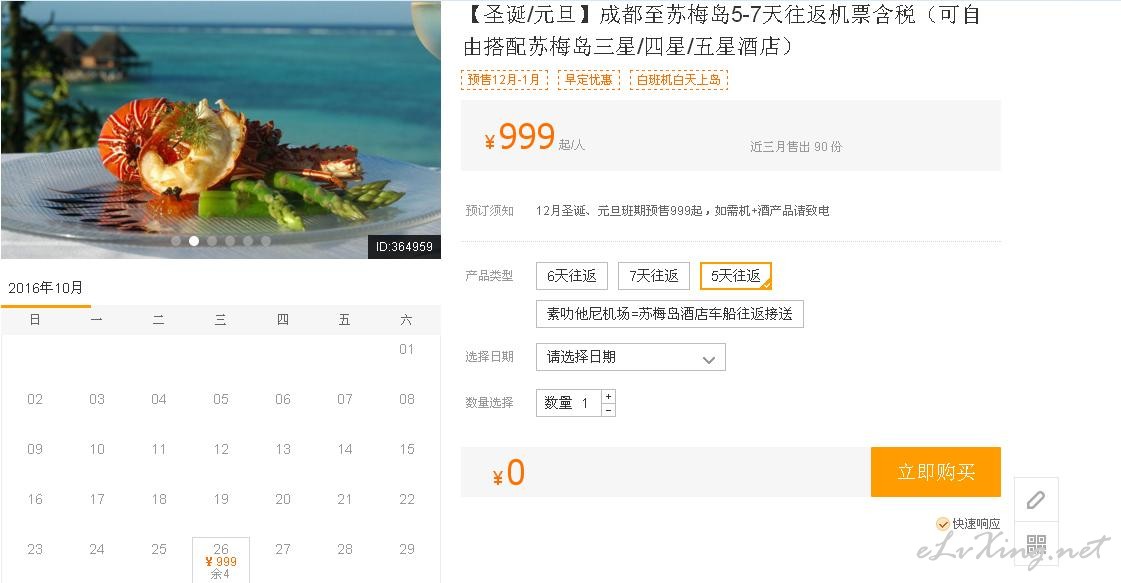Viewport: 1121px width, 583px height.
Task: Select the first carousel dot indicator
Action: 176,241
